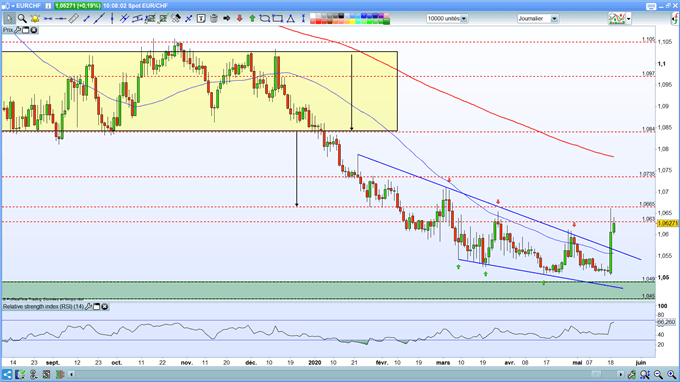The height and width of the screenshot is (382, 680).
Task: Open the Fibonacci retracement grid tool
Action: click(150, 19)
